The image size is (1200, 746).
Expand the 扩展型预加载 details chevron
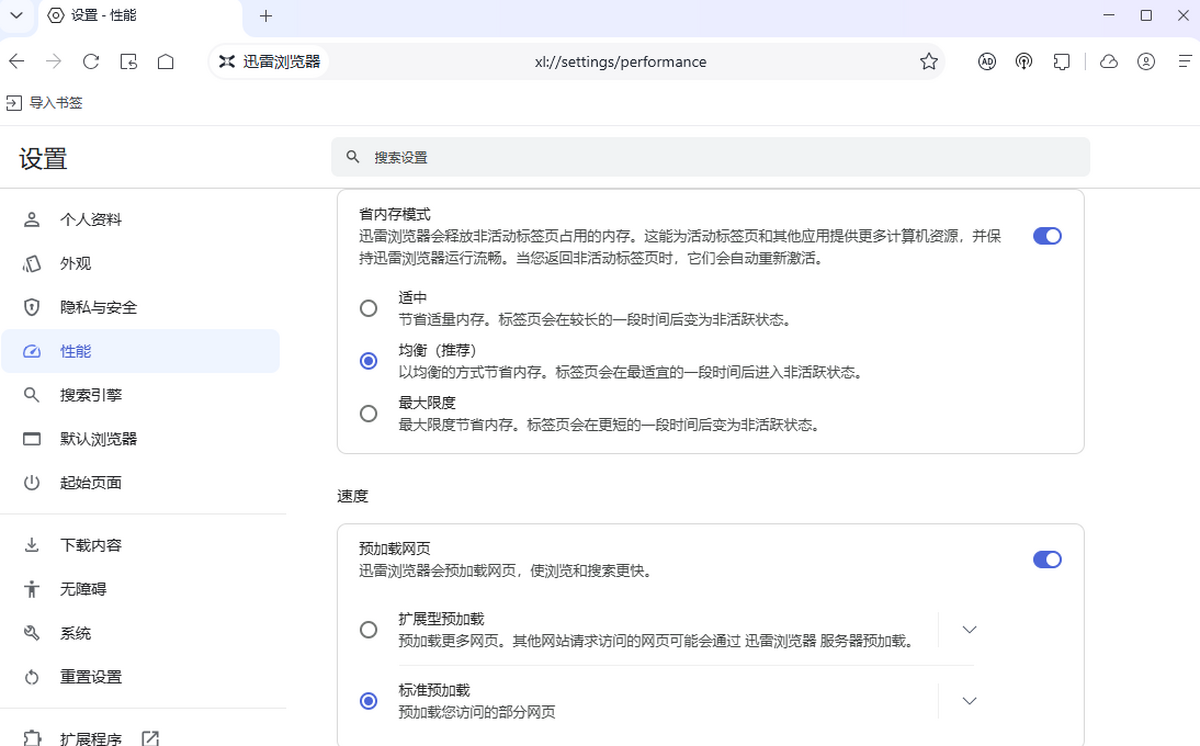[x=968, y=630]
